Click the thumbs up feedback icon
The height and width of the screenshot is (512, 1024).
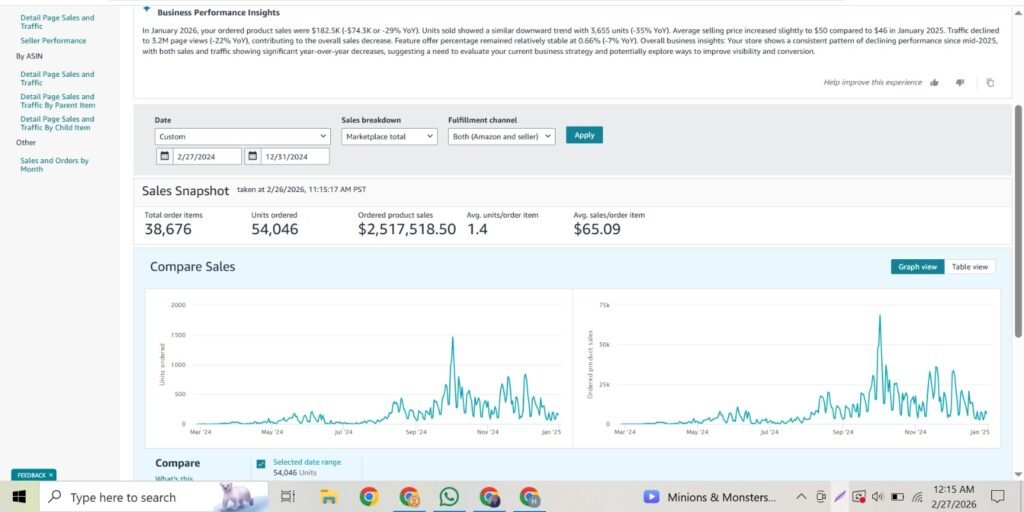click(934, 83)
